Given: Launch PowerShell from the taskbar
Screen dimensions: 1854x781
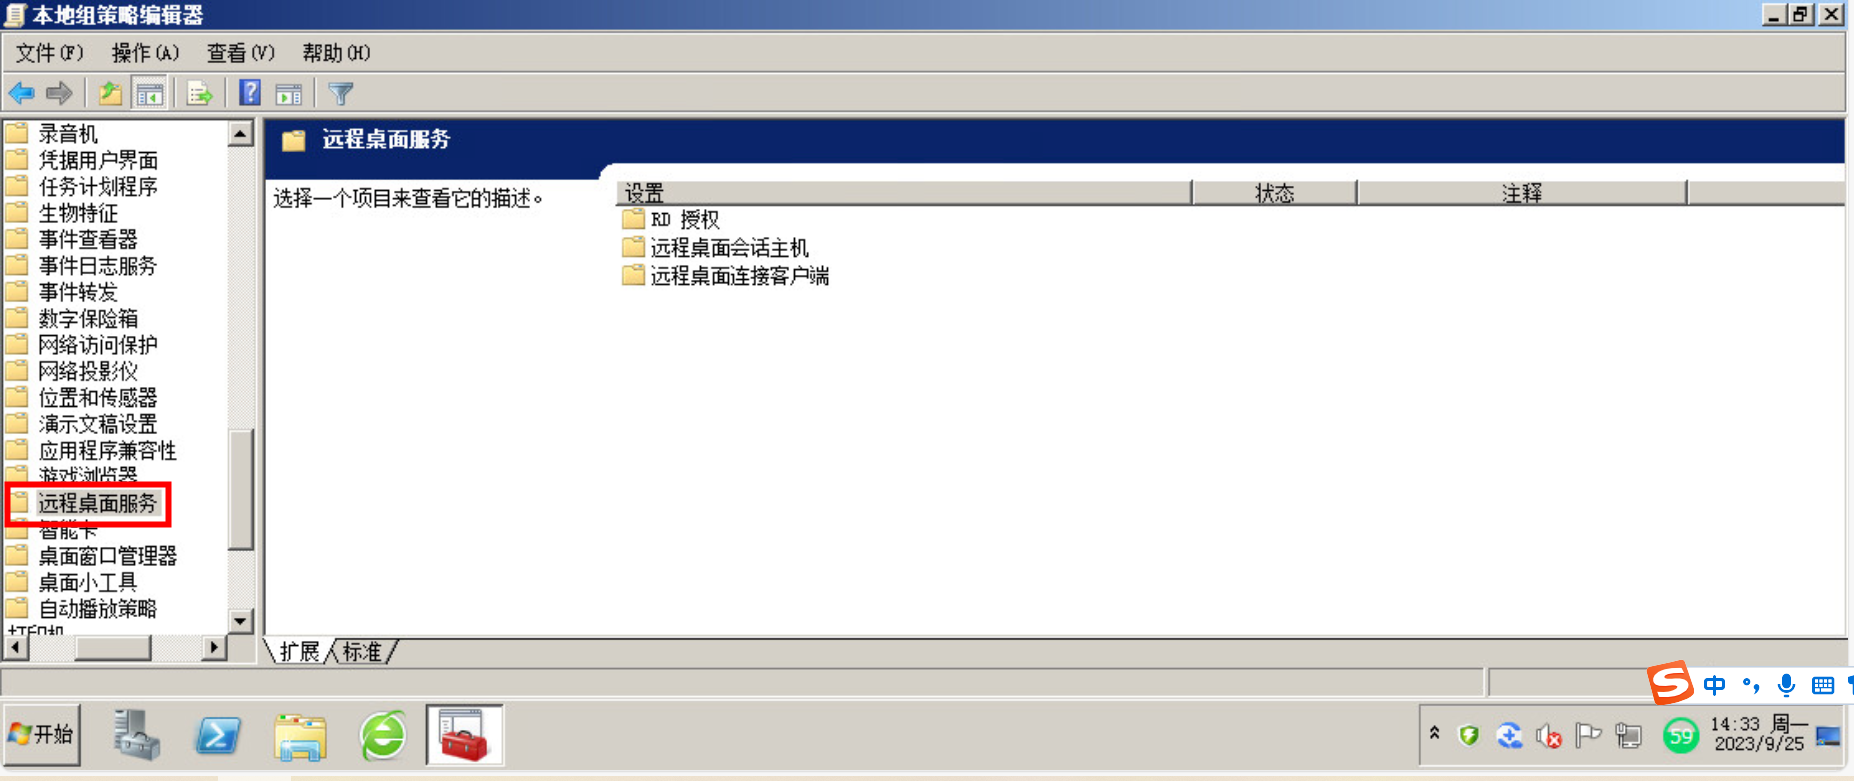Looking at the screenshot, I should (x=218, y=737).
